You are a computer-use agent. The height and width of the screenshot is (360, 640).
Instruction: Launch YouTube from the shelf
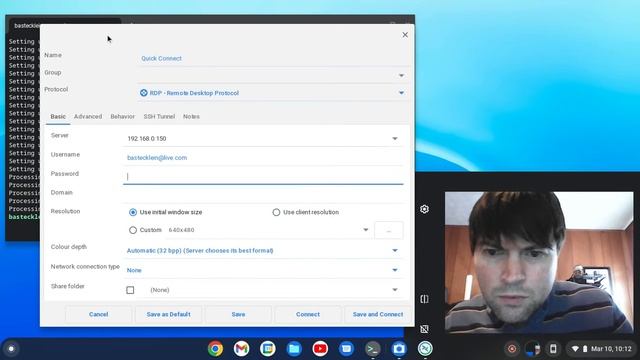coord(320,349)
